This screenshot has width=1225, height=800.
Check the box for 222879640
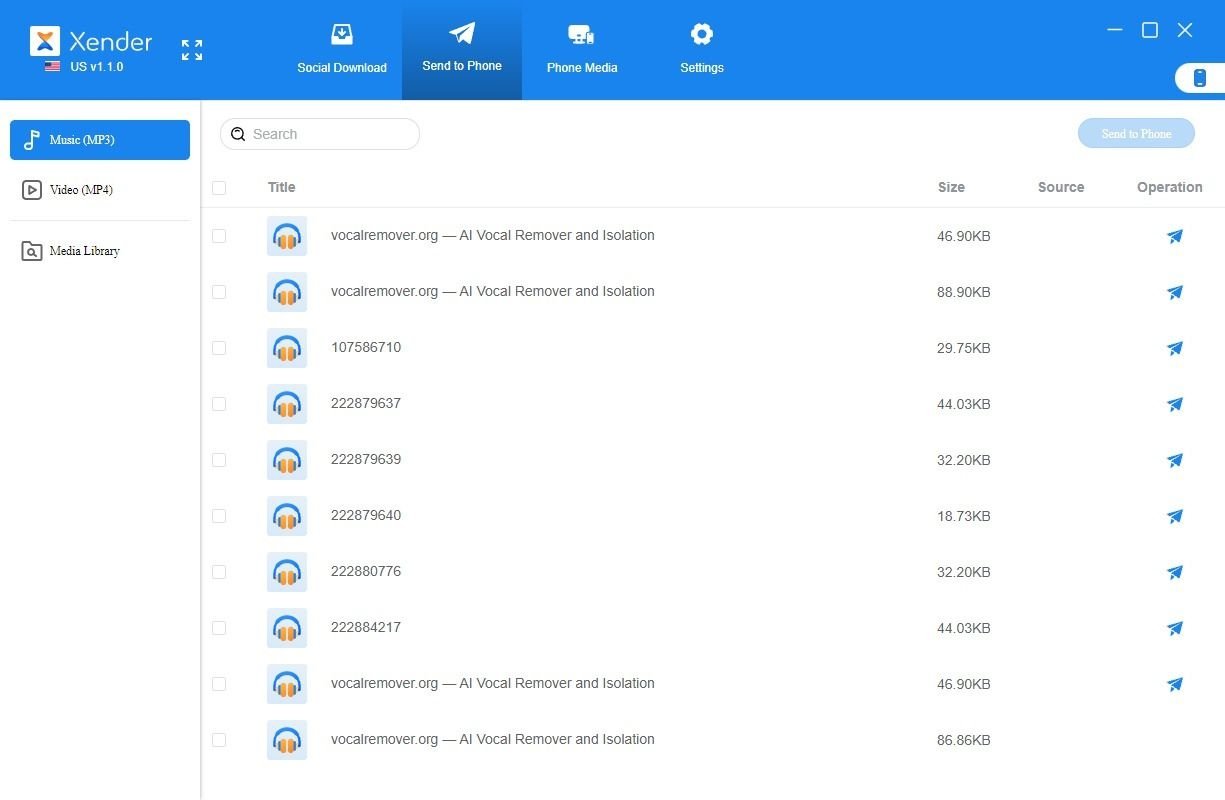click(219, 516)
